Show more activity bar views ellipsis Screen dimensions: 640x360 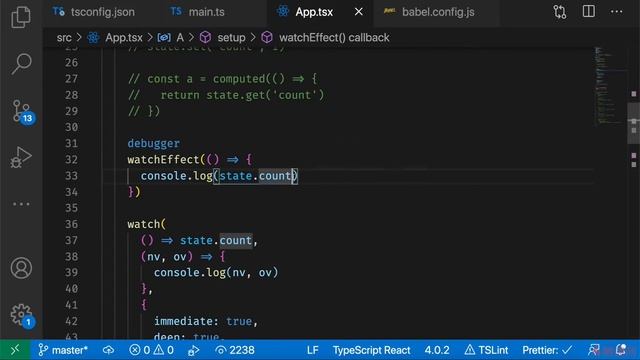[x=21, y=204]
